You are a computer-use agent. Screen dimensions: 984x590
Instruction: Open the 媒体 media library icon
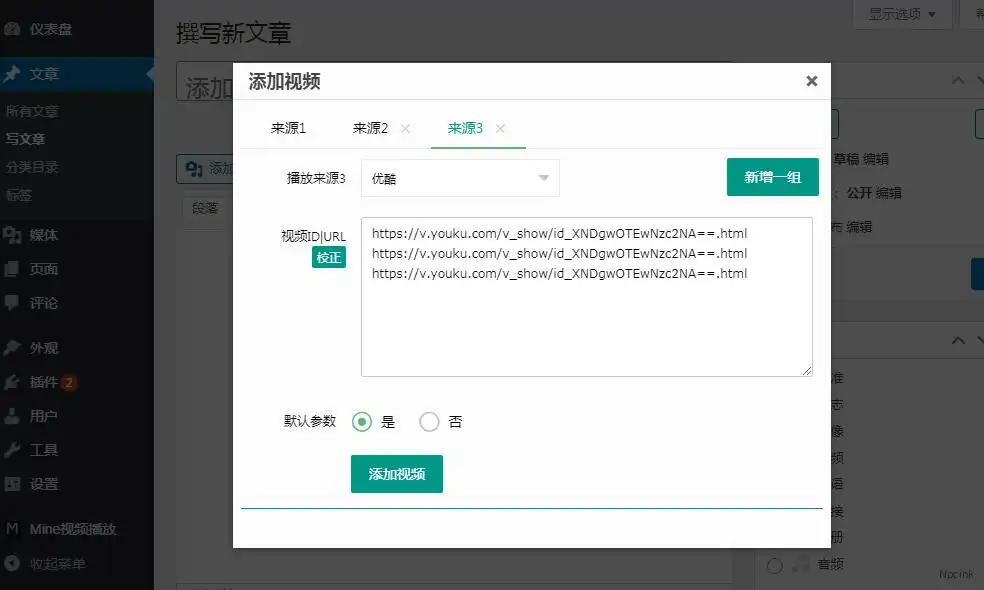14,235
